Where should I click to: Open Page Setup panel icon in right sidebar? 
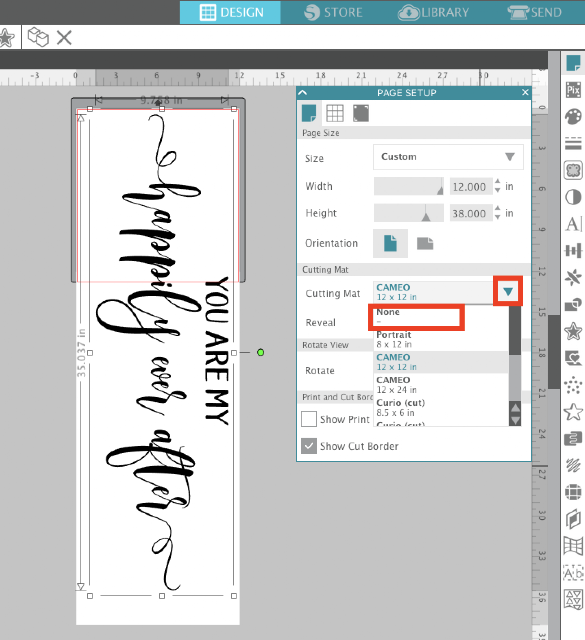coord(573,63)
